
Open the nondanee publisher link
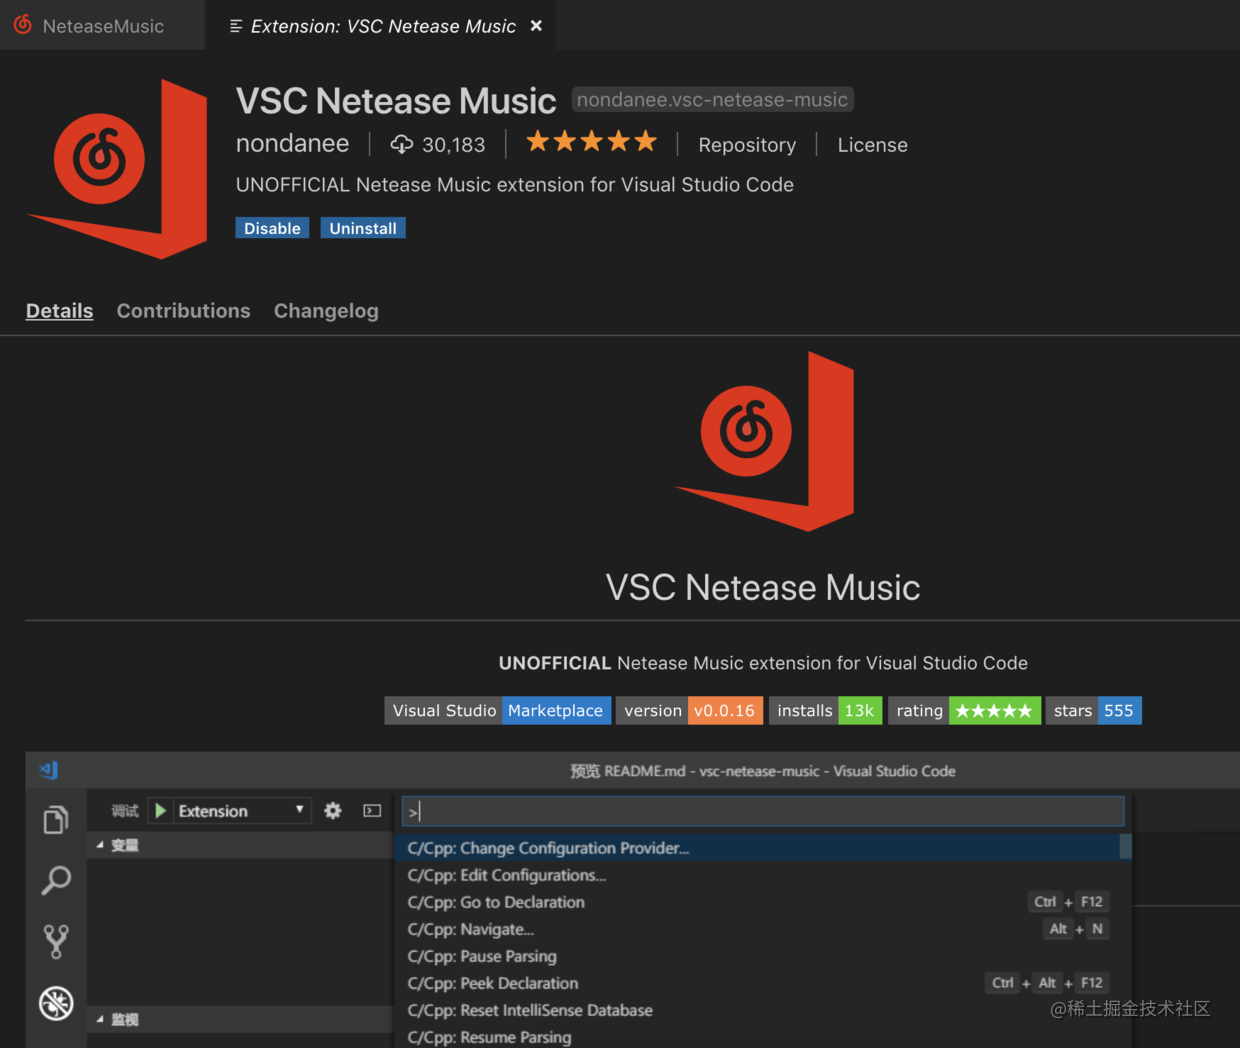292,144
